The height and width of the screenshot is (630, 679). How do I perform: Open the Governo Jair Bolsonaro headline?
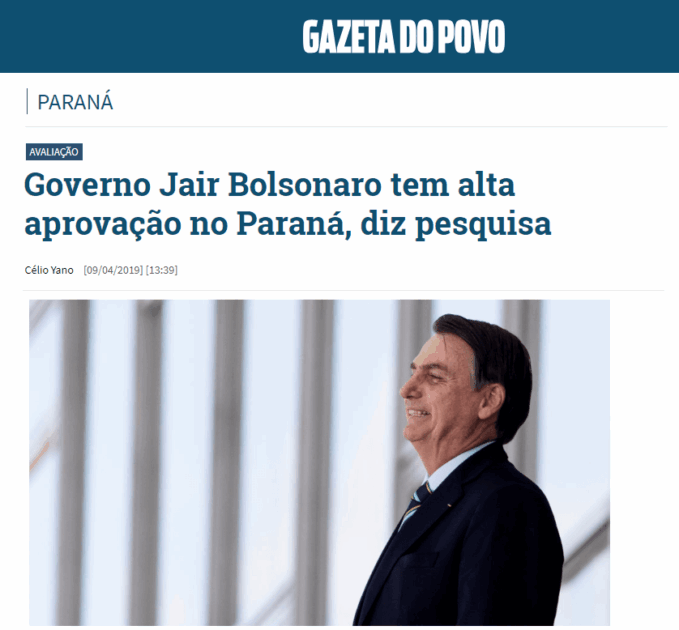[x=288, y=204]
